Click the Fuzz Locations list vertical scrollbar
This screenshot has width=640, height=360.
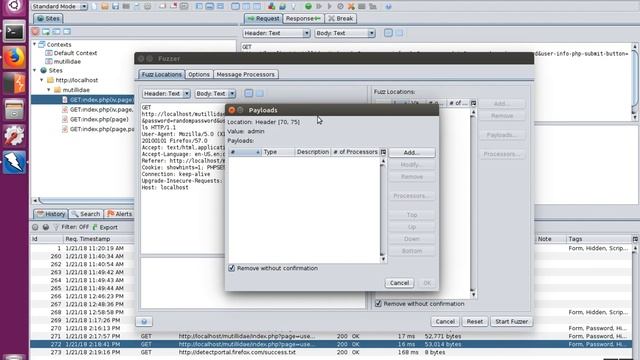click(473, 203)
